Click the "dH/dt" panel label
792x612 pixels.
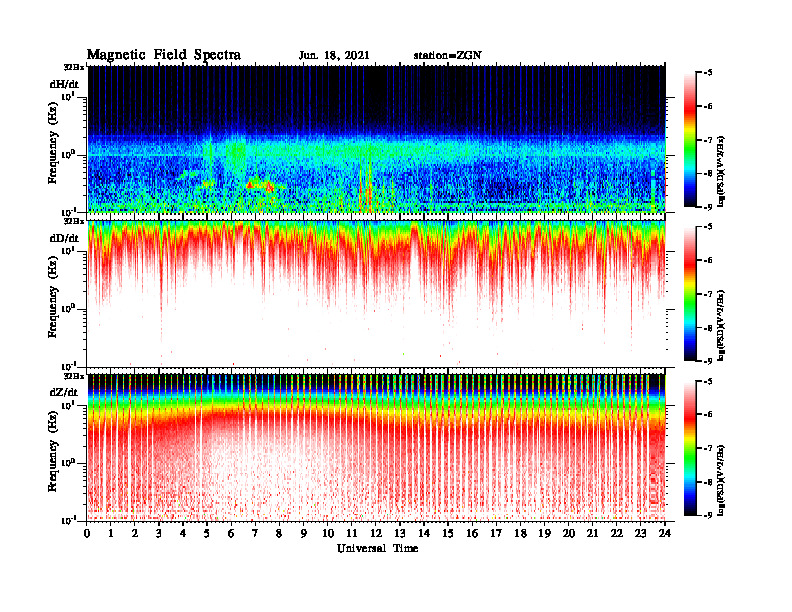[x=64, y=84]
